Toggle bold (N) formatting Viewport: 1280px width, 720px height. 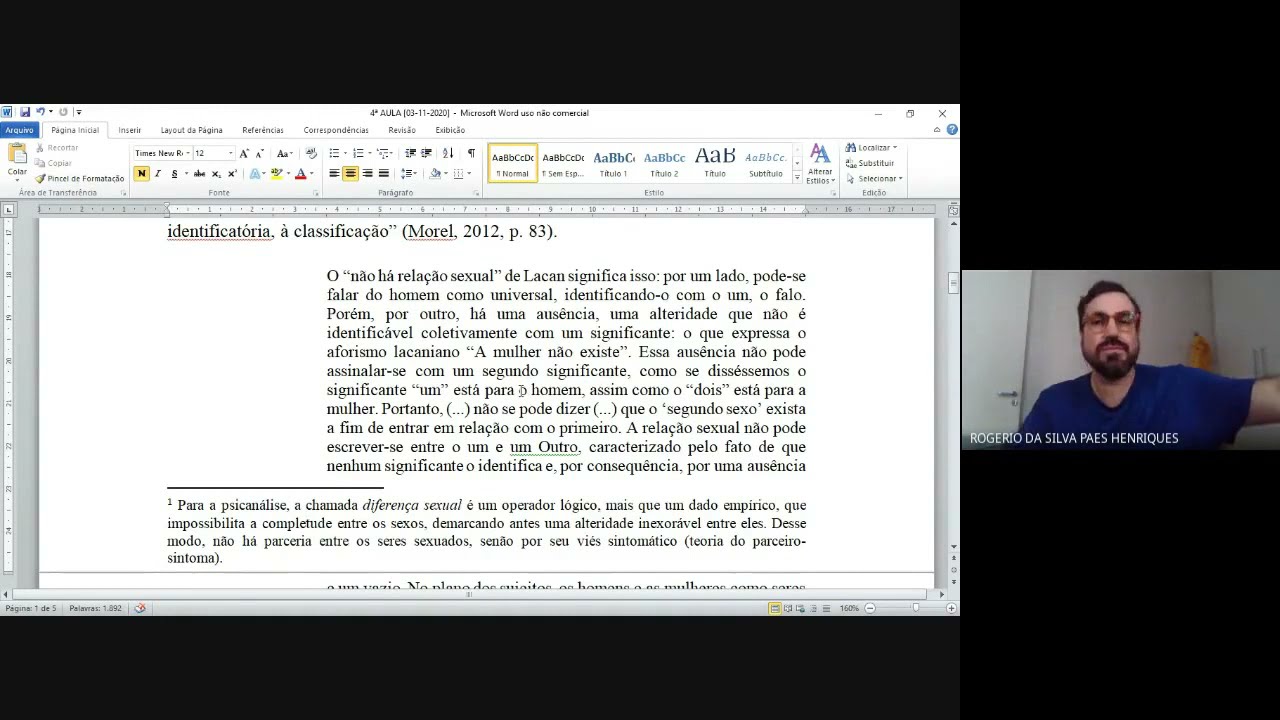tap(141, 174)
